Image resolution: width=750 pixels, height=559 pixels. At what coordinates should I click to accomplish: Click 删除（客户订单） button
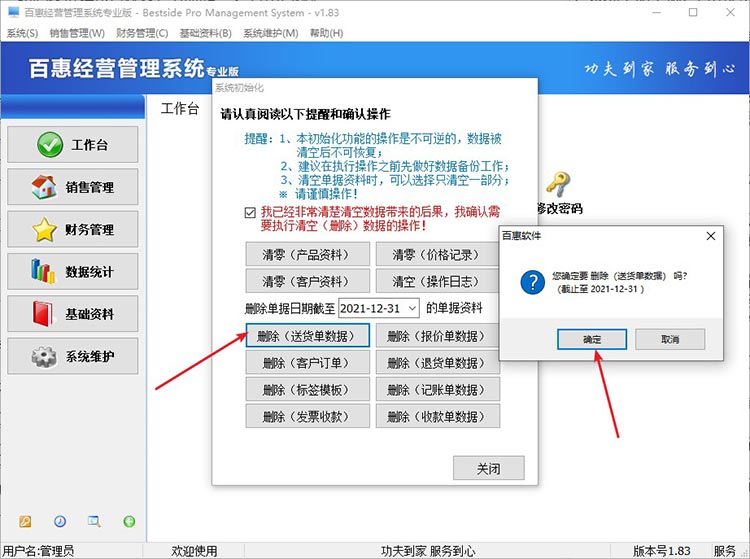click(x=308, y=362)
